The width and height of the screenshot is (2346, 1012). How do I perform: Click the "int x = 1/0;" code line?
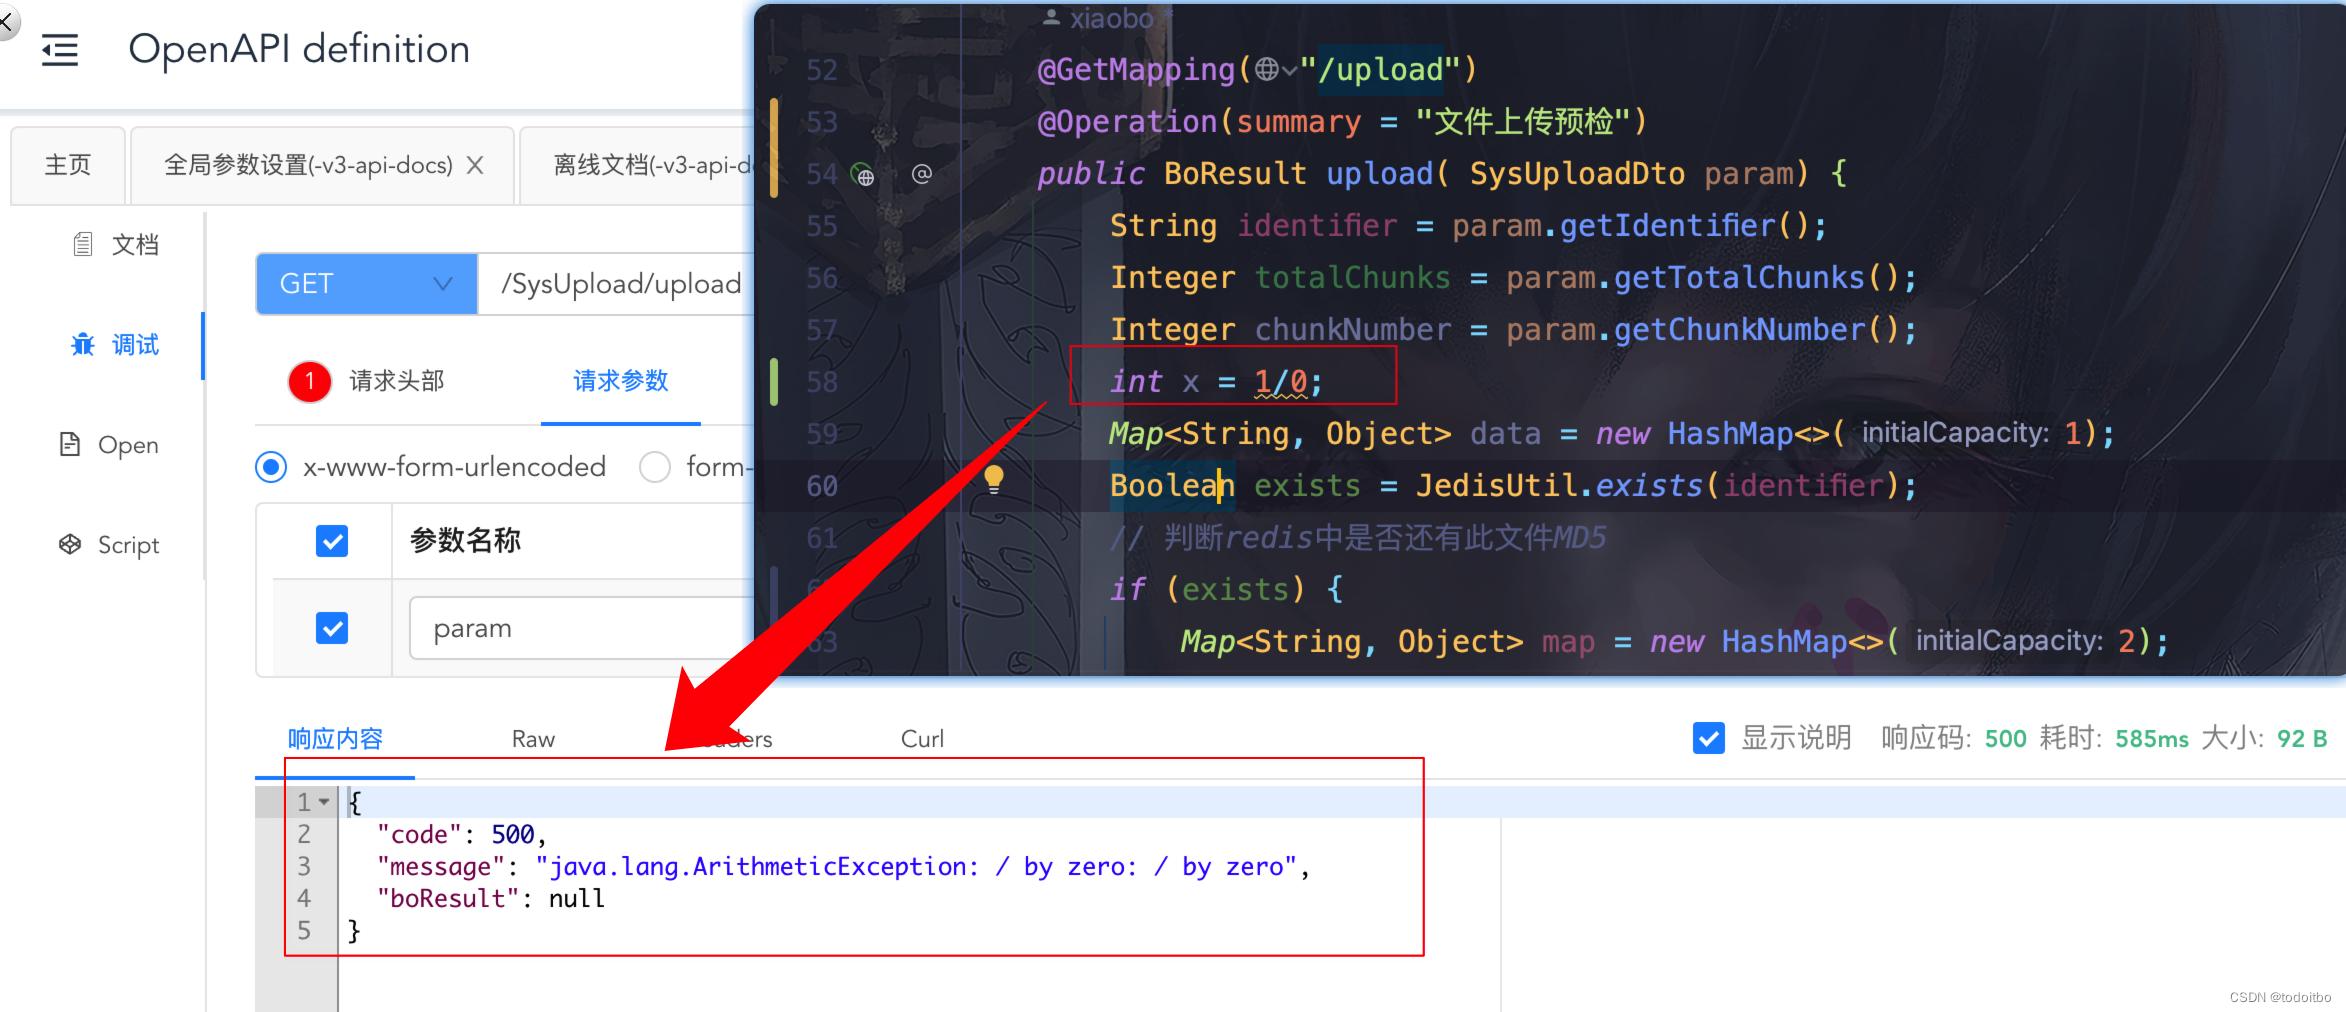1216,382
